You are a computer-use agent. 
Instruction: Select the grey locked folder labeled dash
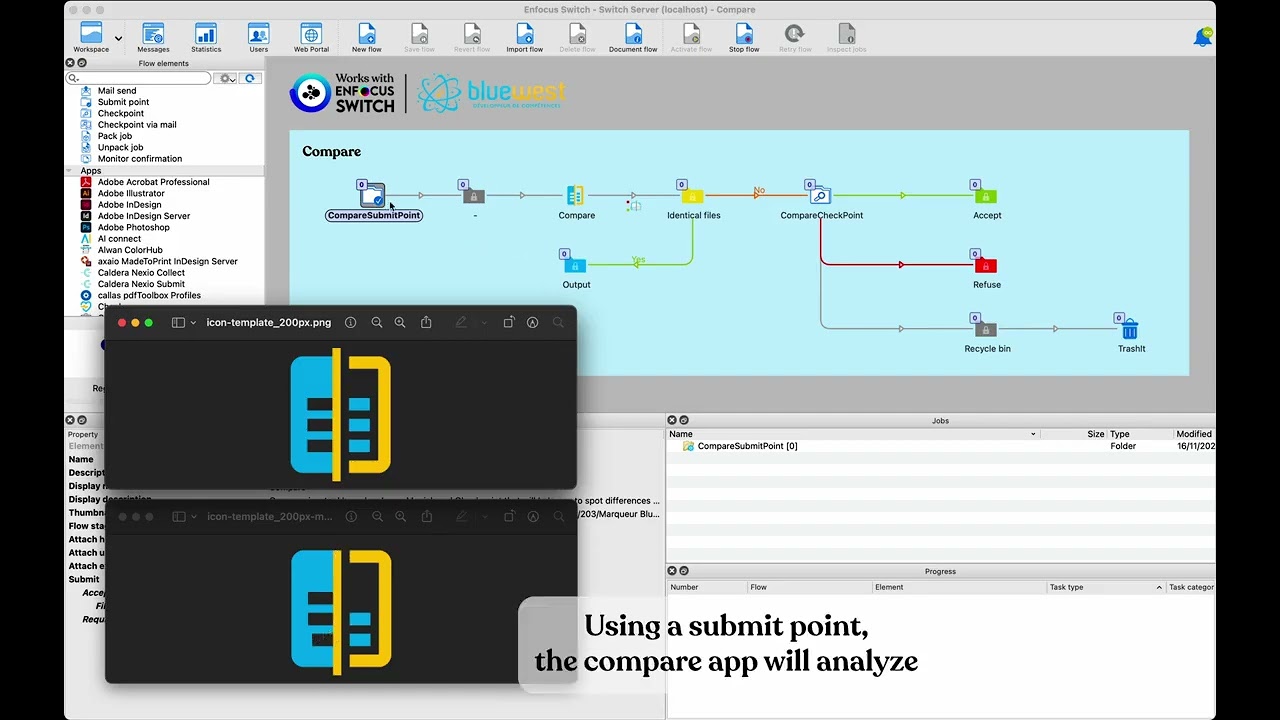[x=474, y=196]
